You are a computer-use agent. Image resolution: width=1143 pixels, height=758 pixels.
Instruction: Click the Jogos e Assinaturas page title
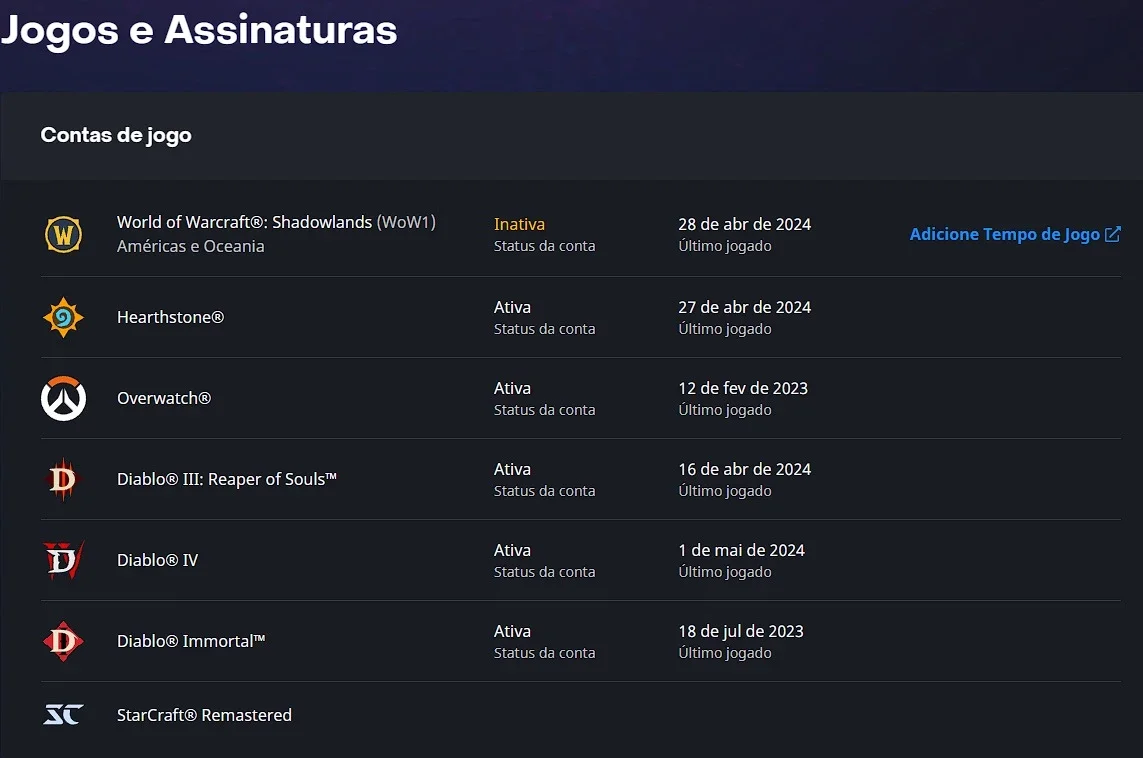click(199, 31)
